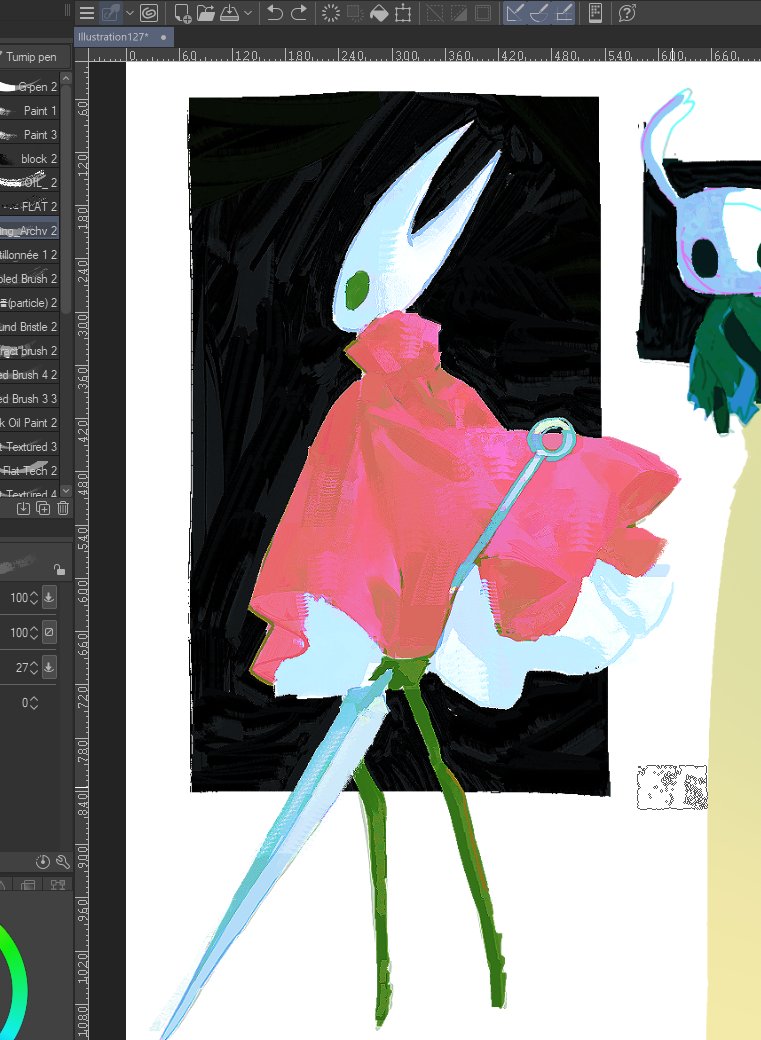This screenshot has width=761, height=1040.
Task: Select the Textured 3 brush
Action: 29,446
